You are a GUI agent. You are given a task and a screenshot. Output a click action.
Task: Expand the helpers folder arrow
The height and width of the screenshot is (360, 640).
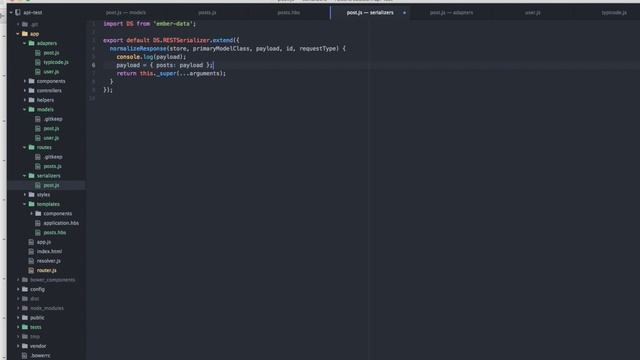(25, 100)
